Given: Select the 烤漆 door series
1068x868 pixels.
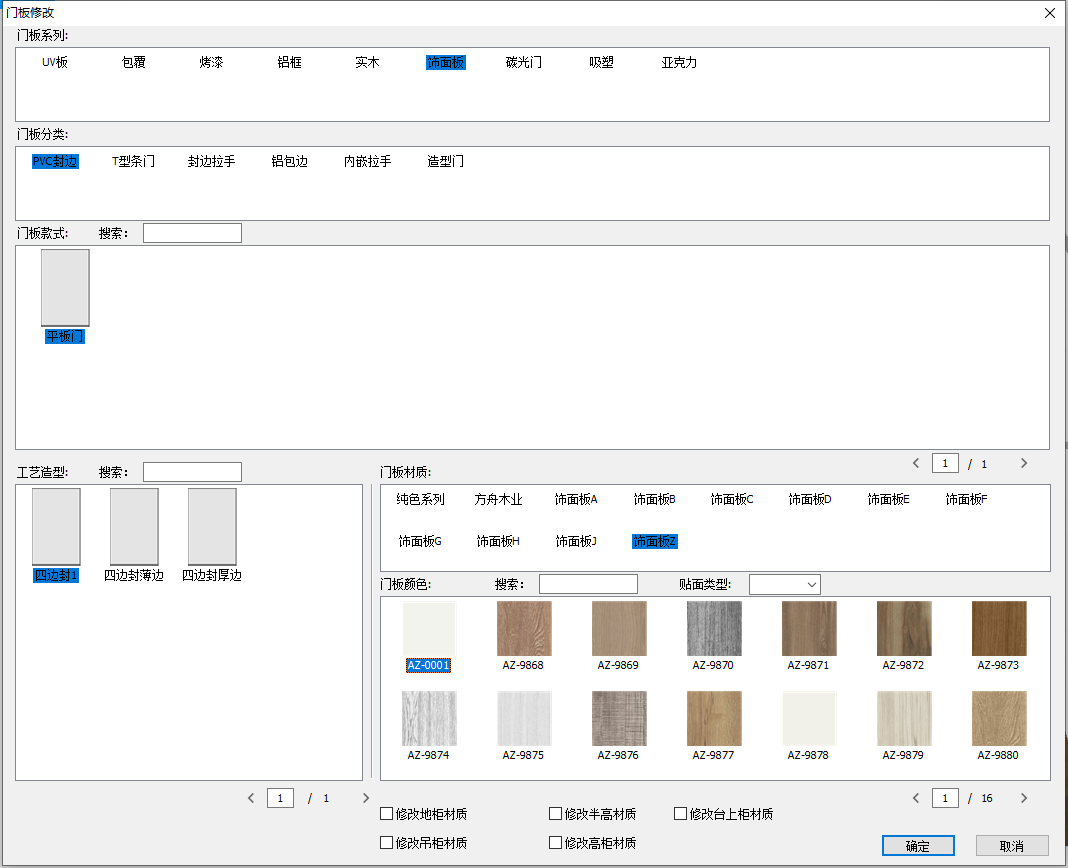Looking at the screenshot, I should [211, 63].
